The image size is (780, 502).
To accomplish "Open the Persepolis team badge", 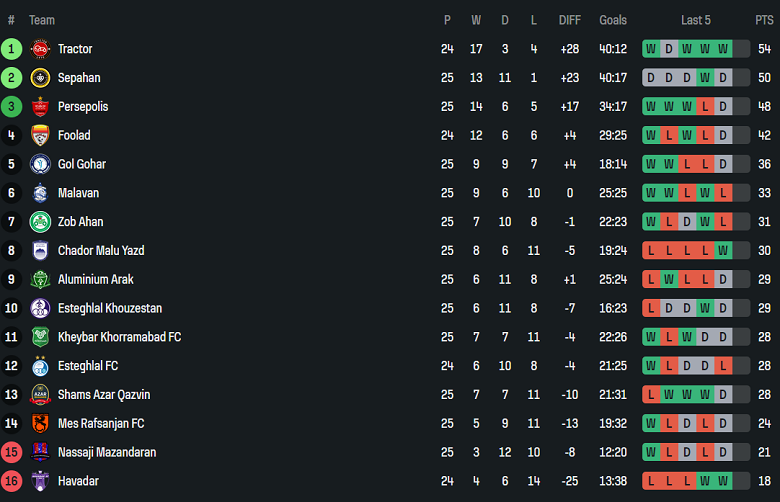I will coord(40,107).
